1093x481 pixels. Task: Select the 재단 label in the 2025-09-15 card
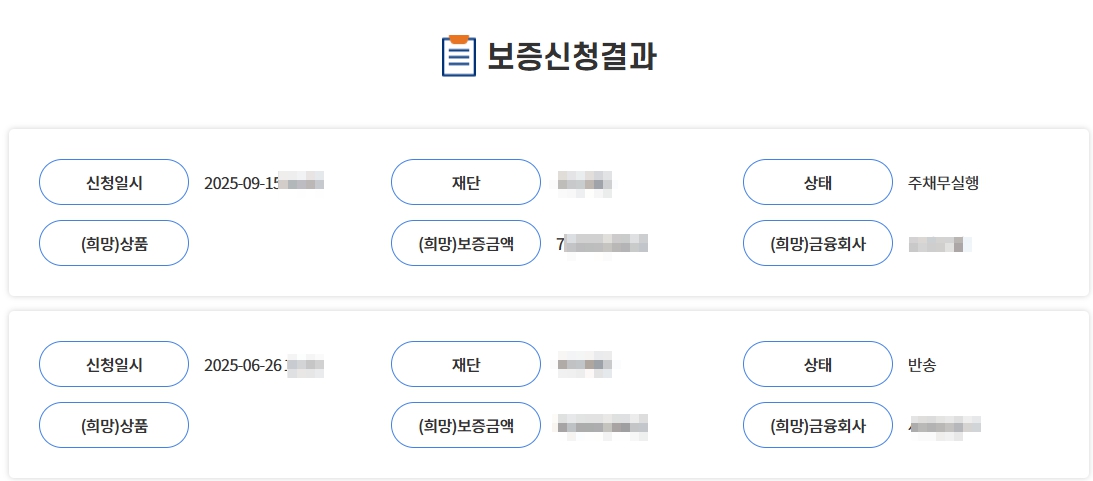tap(466, 182)
